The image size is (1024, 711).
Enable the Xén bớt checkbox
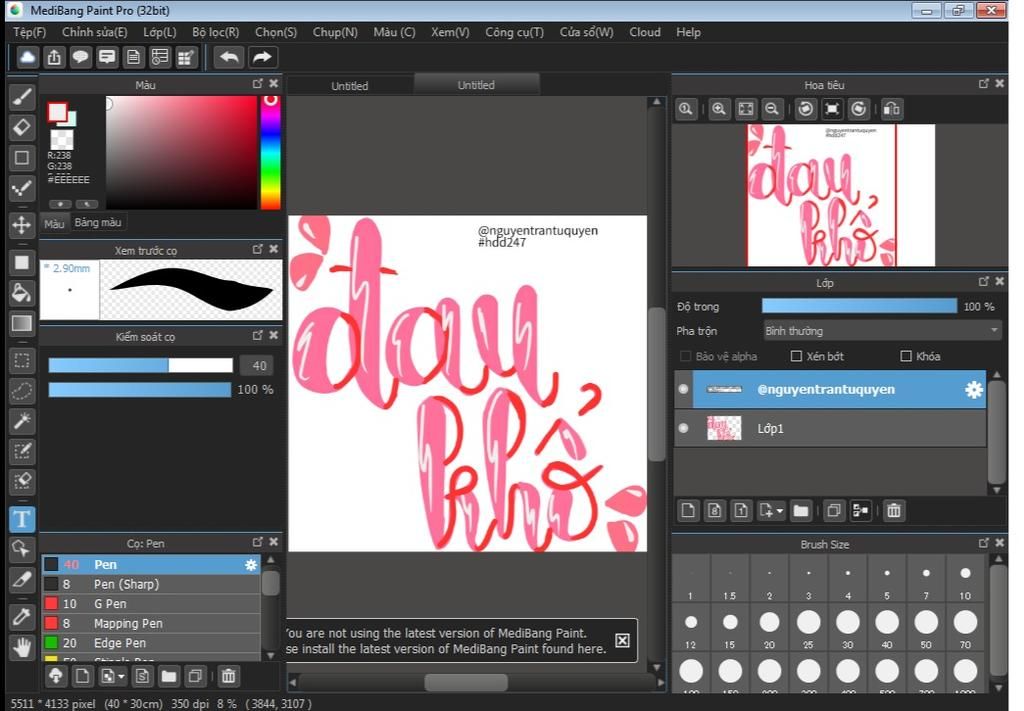[x=796, y=356]
